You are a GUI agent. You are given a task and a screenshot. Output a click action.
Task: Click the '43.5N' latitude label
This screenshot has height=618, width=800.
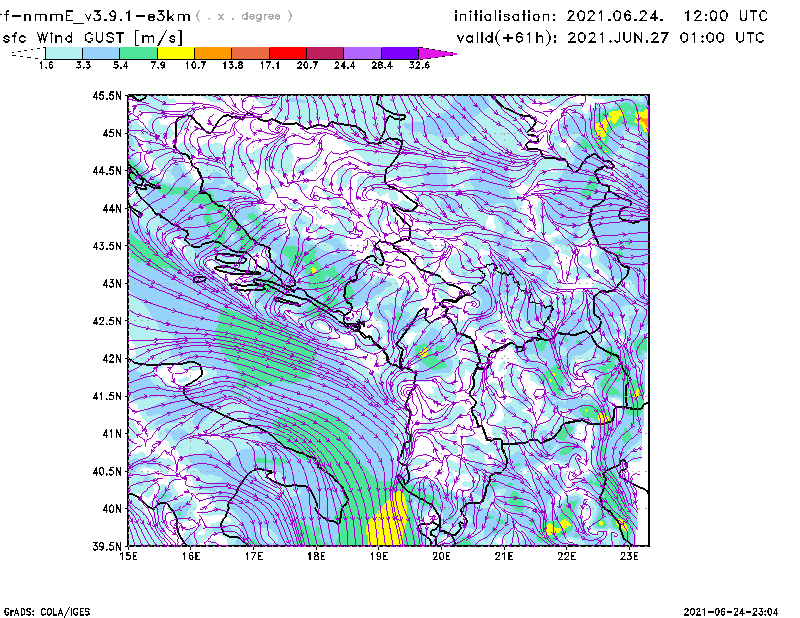tap(107, 245)
